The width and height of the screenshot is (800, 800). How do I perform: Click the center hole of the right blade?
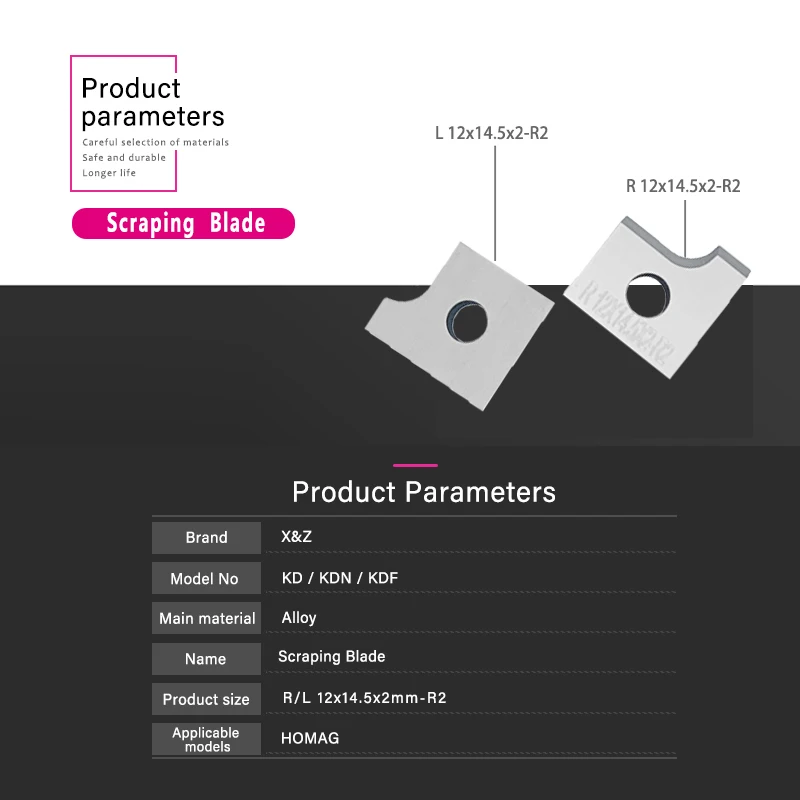tap(646, 293)
